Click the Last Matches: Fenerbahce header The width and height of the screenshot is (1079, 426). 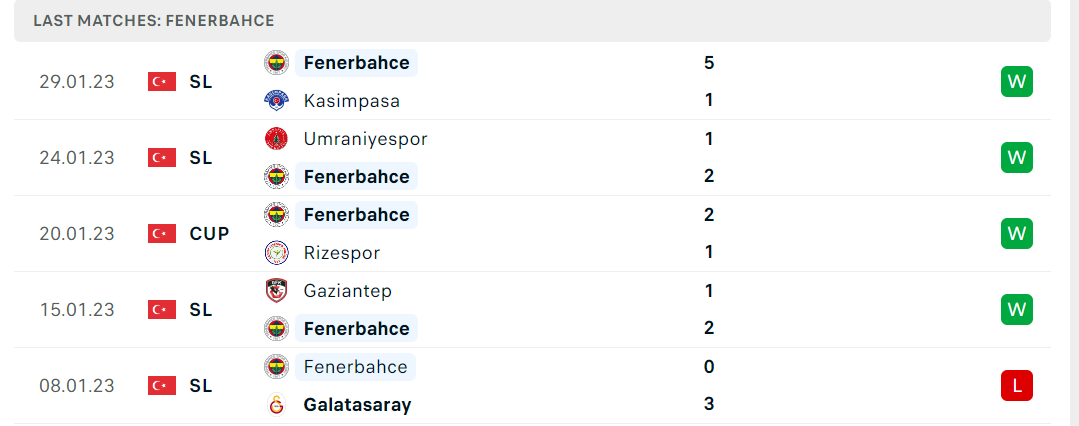coord(153,21)
